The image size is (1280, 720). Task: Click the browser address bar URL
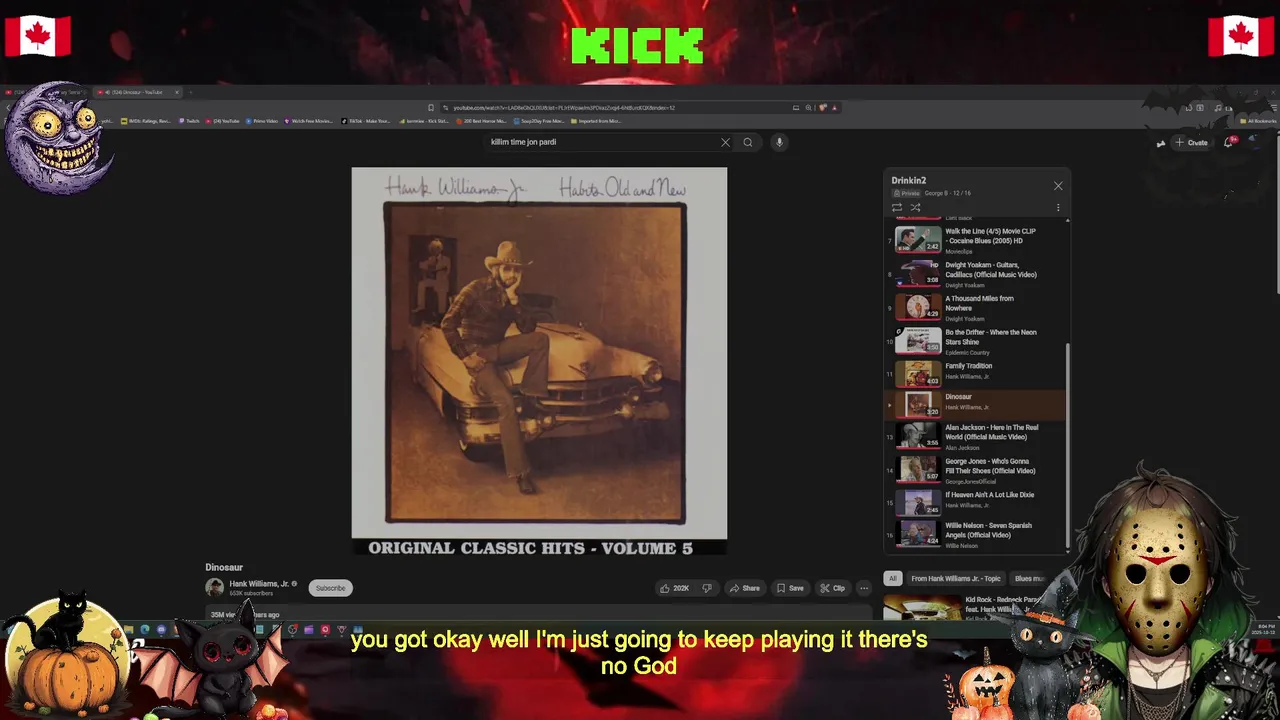point(620,108)
